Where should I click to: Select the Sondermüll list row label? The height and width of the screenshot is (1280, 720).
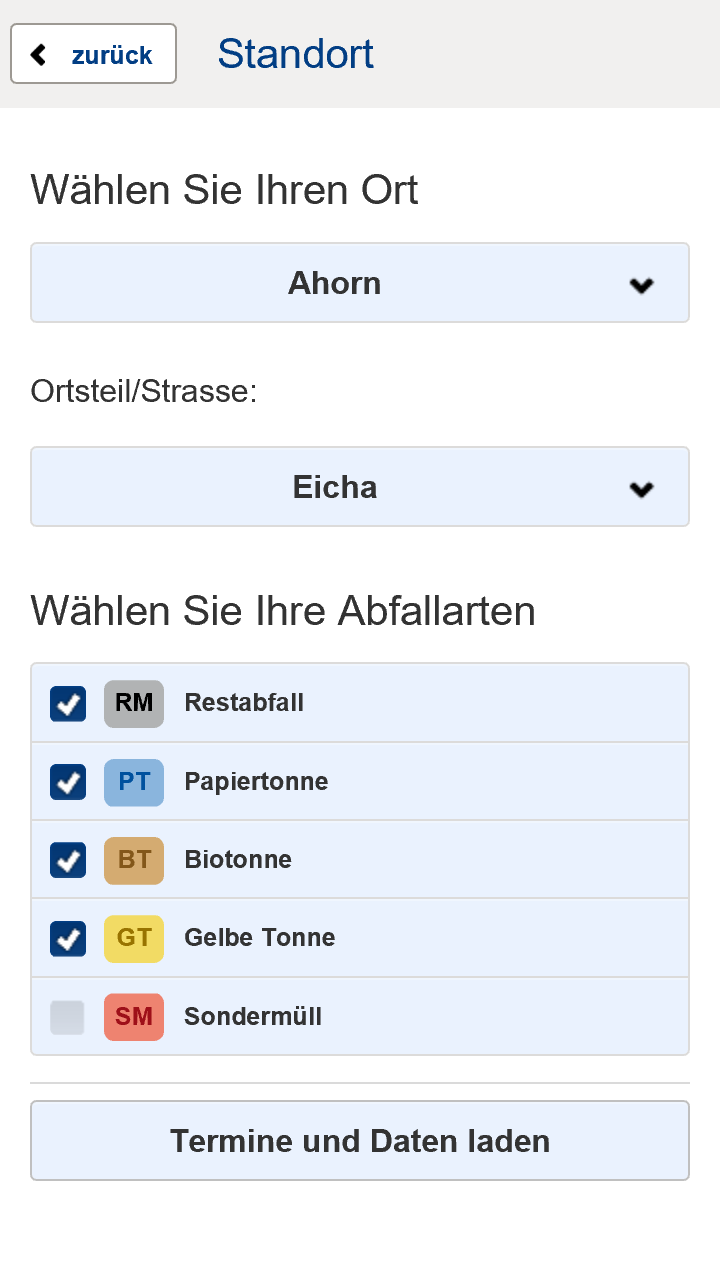(x=253, y=1017)
